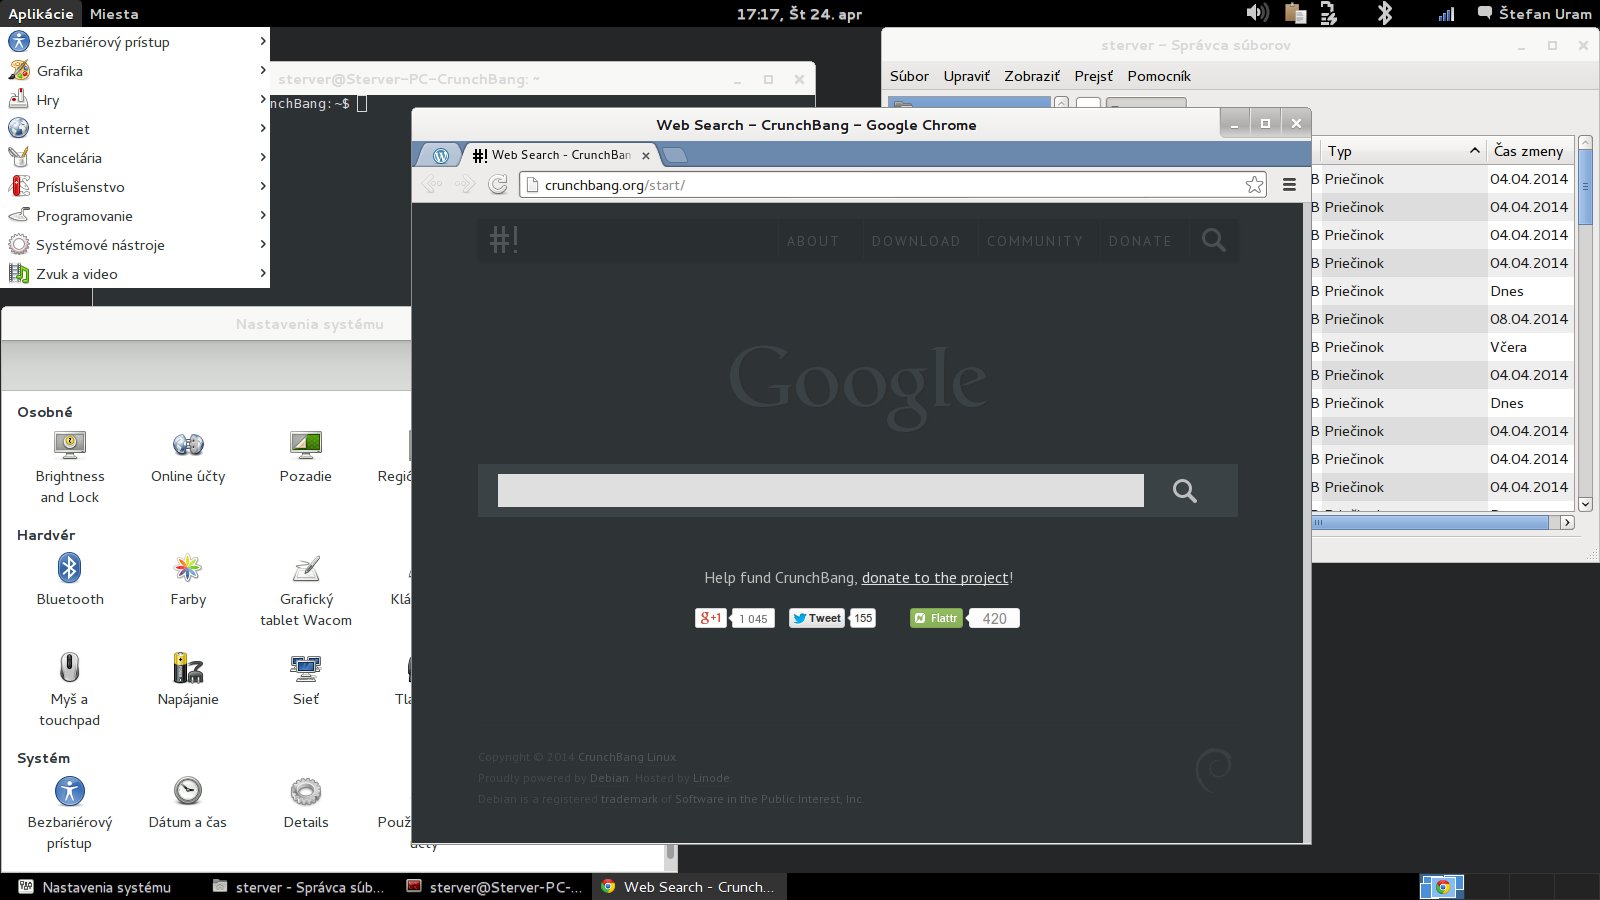Expand Zvuk a video submenu
The height and width of the screenshot is (900, 1600).
(x=135, y=274)
